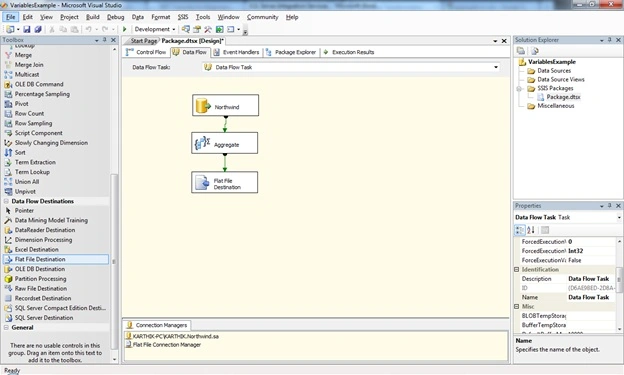Open the Community menu

(x=263, y=17)
